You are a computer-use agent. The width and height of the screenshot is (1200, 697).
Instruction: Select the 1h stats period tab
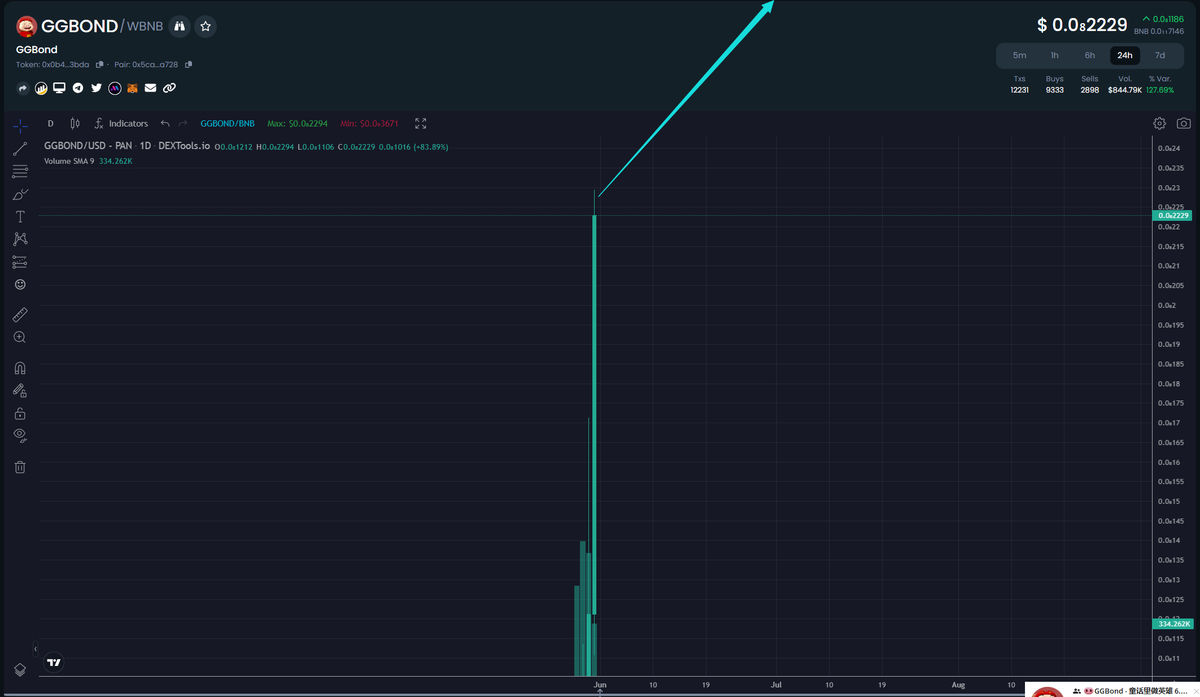pyautogui.click(x=1054, y=56)
